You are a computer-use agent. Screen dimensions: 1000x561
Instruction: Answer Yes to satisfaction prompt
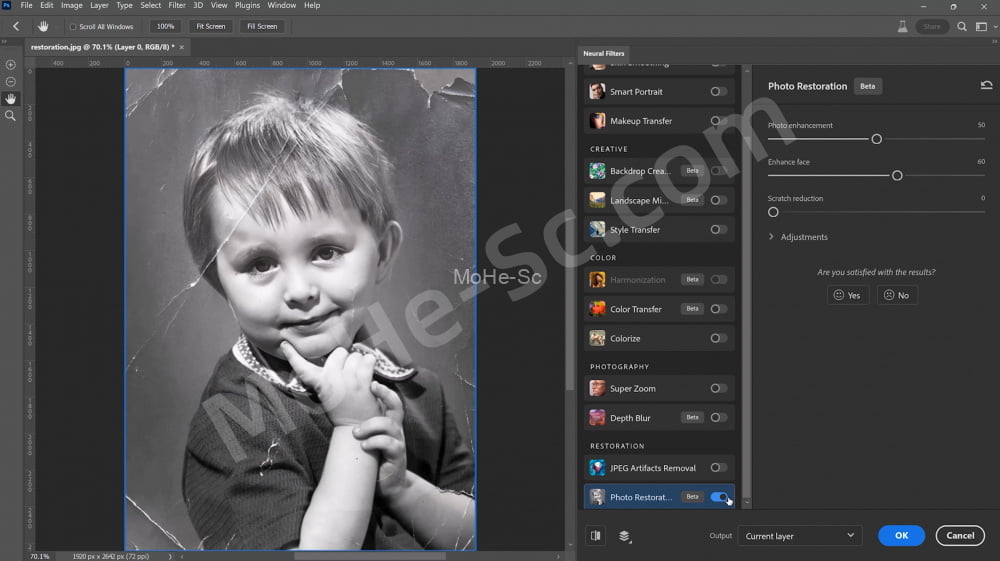click(x=848, y=295)
